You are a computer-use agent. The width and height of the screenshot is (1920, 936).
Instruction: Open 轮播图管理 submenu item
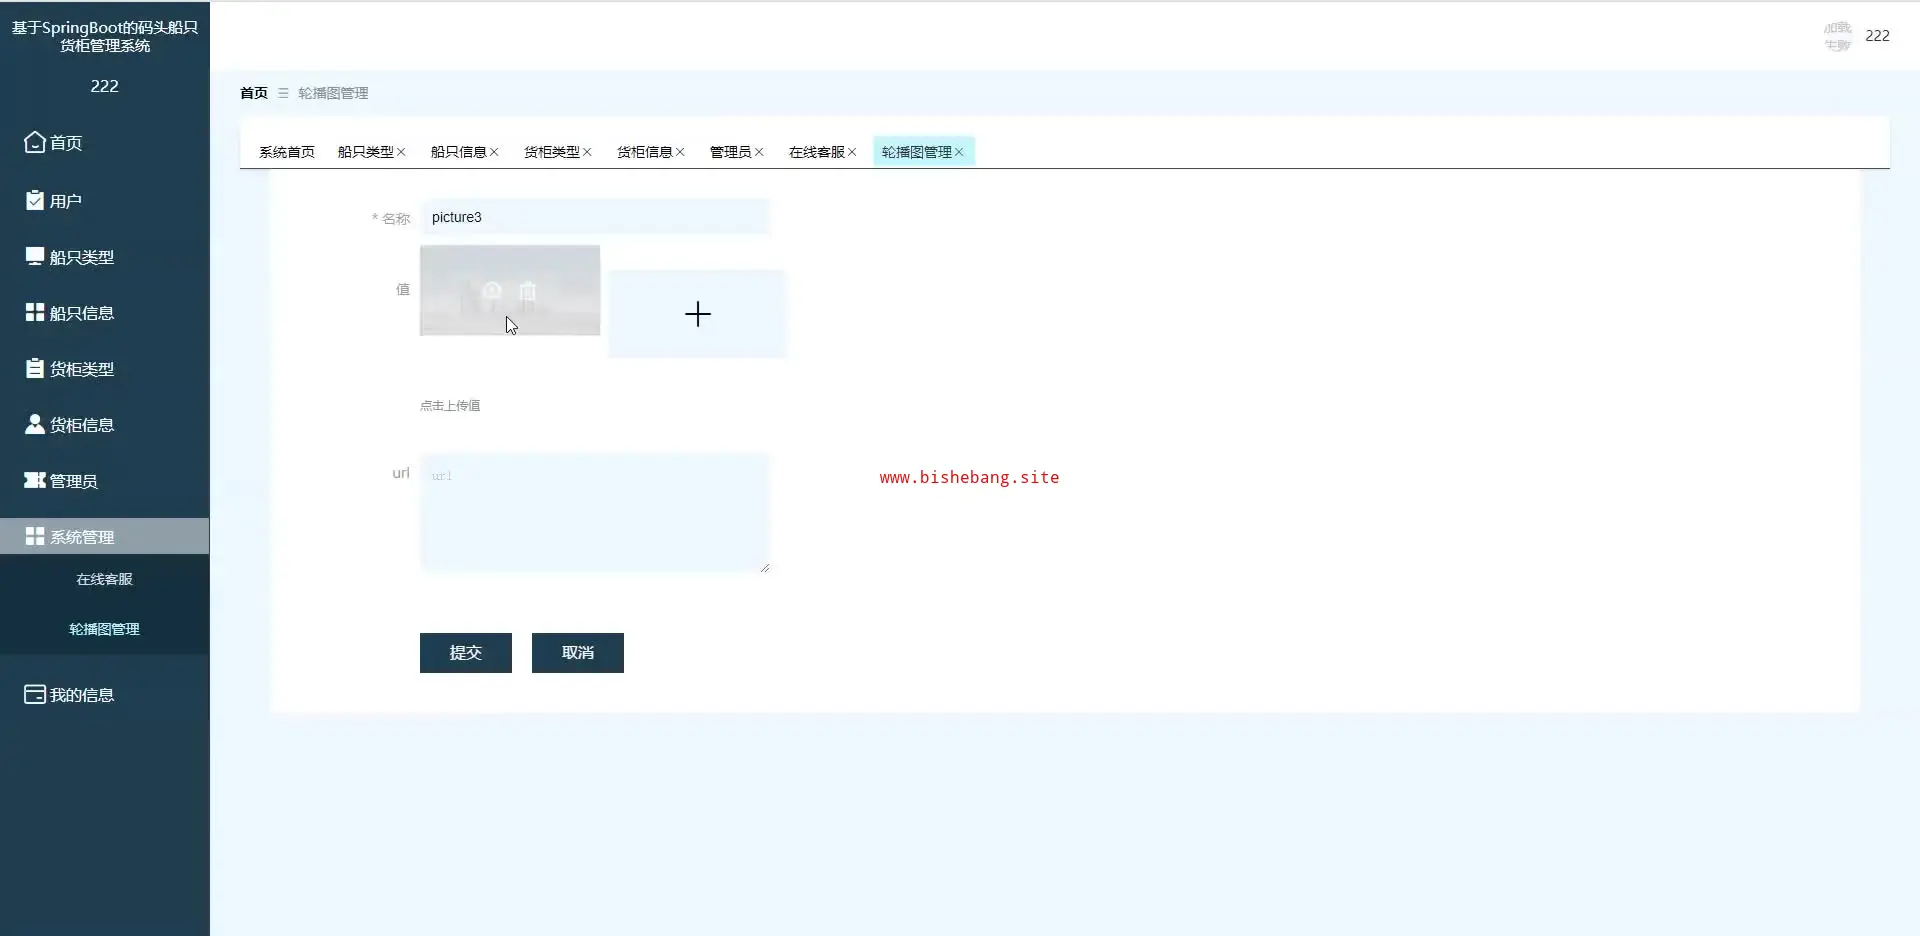pyautogui.click(x=104, y=629)
